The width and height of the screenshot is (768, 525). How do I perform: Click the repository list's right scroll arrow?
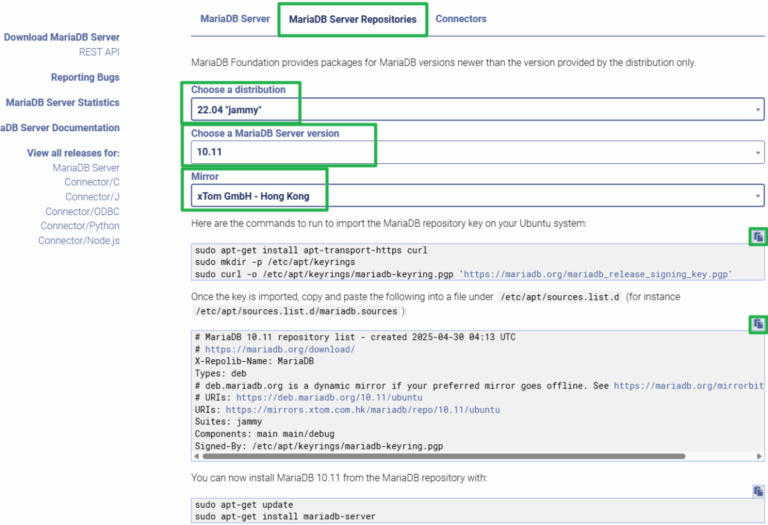[759, 456]
